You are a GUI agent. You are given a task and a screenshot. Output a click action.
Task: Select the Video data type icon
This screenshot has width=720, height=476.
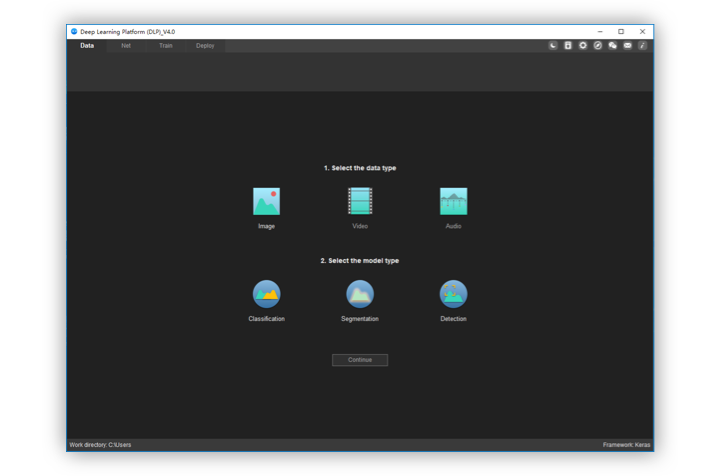(x=360, y=201)
